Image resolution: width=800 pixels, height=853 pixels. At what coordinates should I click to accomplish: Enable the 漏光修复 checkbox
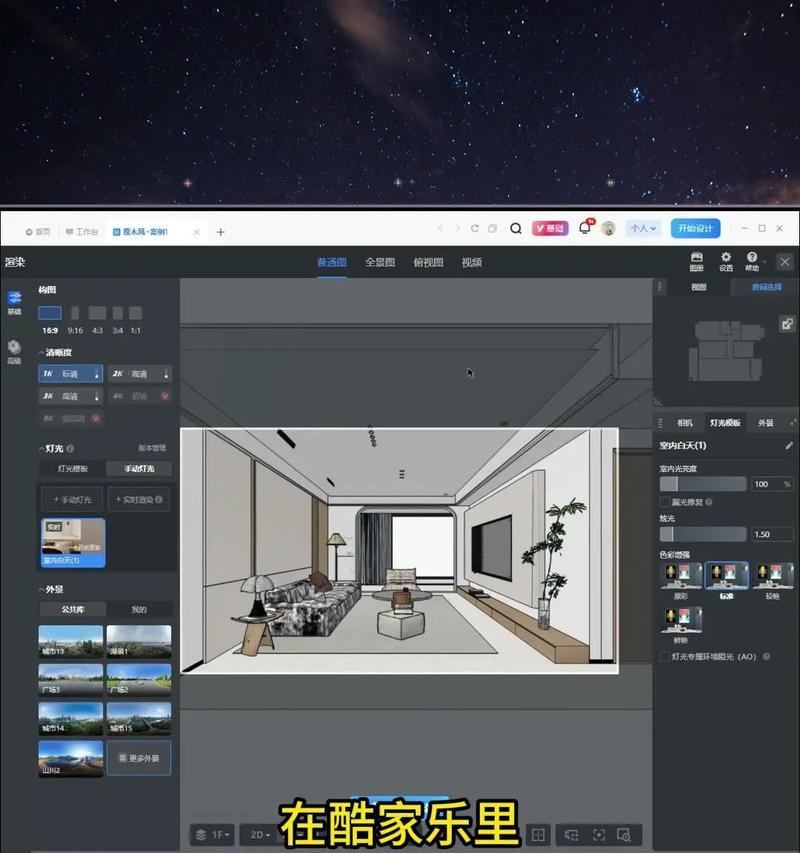[663, 501]
